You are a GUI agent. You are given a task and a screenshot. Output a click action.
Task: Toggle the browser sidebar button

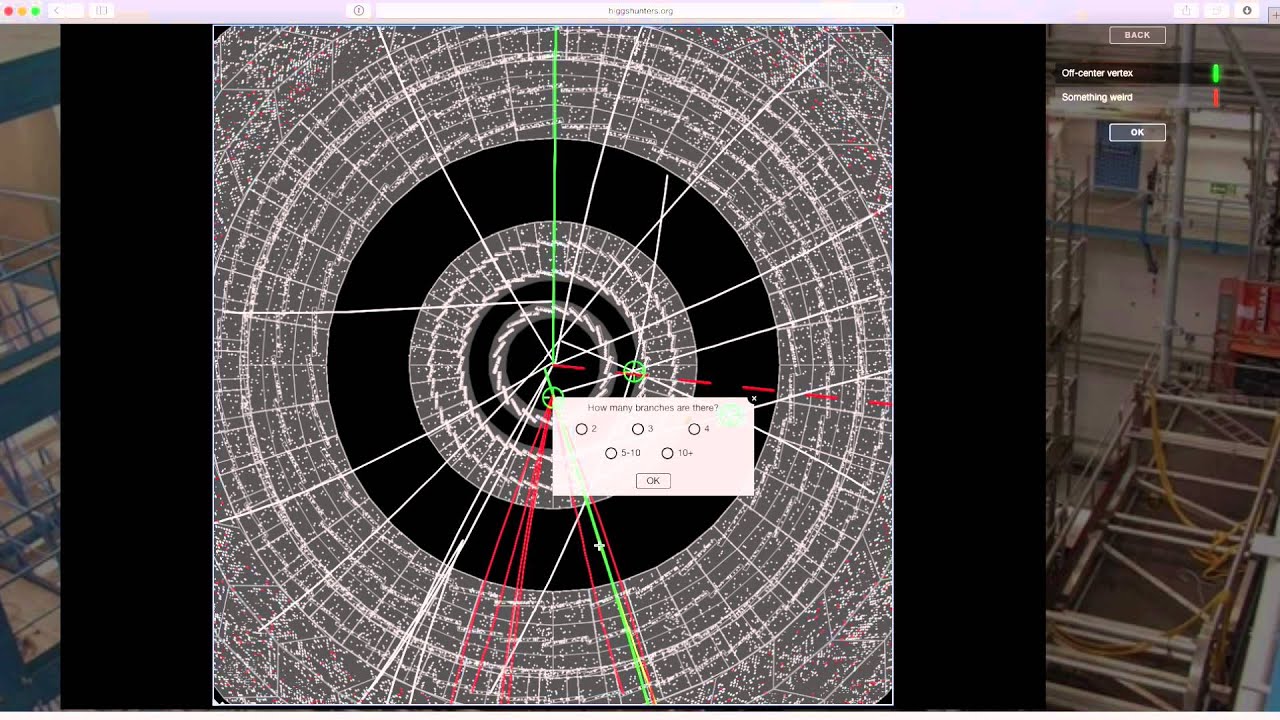tap(101, 10)
